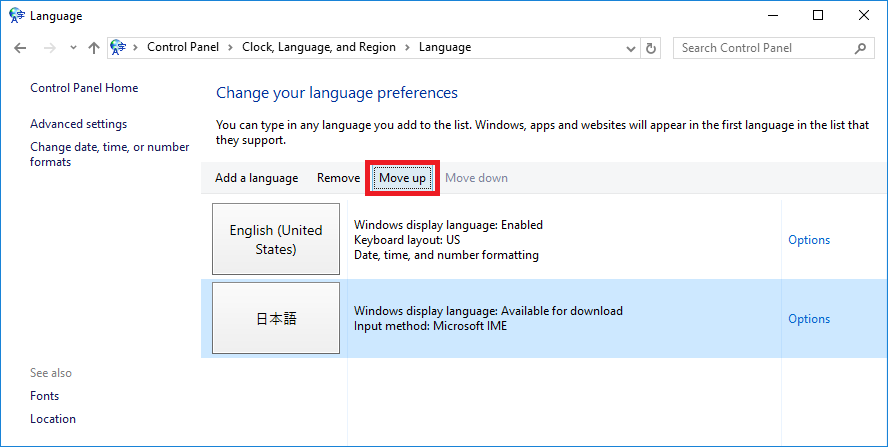Screen dimensions: 888x447
Task: Click 'Keyboard layout: US' text
Action: click(x=407, y=240)
